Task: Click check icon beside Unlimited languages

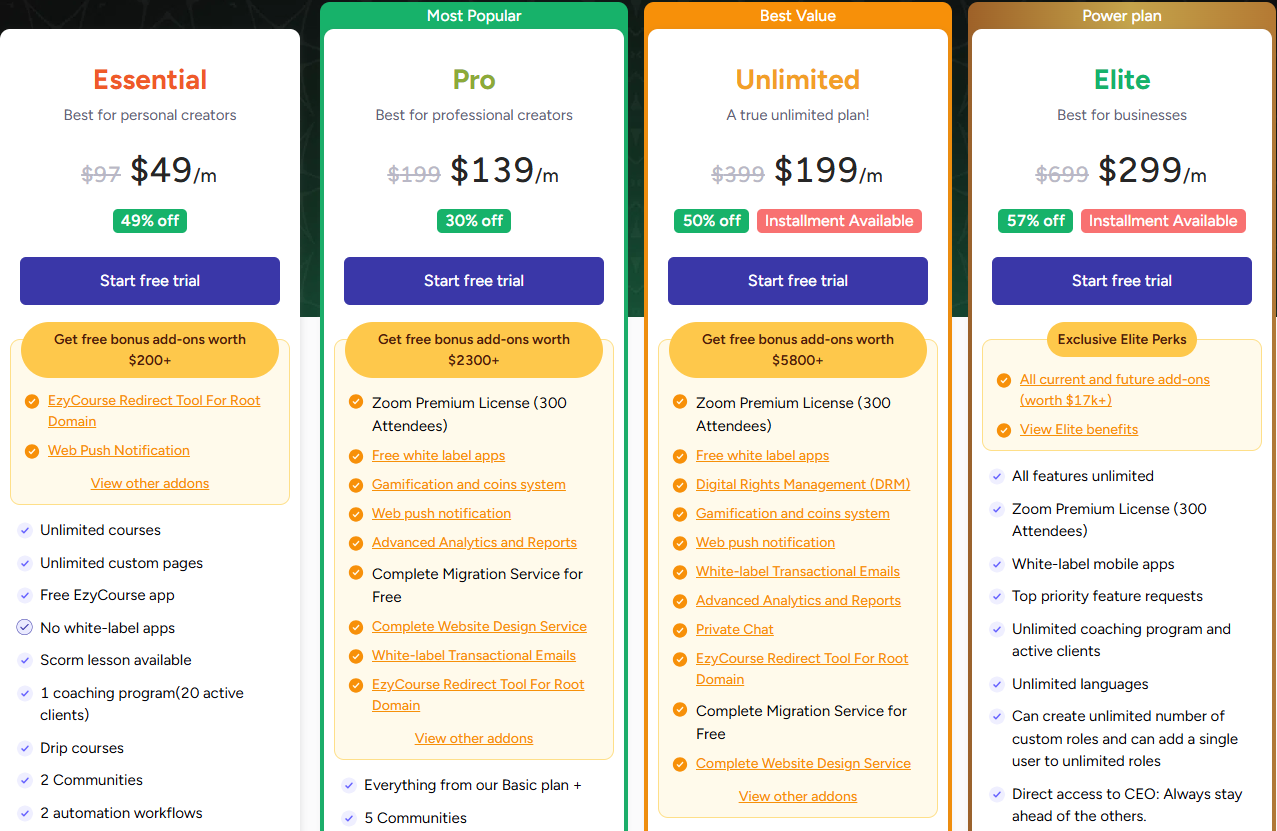Action: tap(997, 684)
